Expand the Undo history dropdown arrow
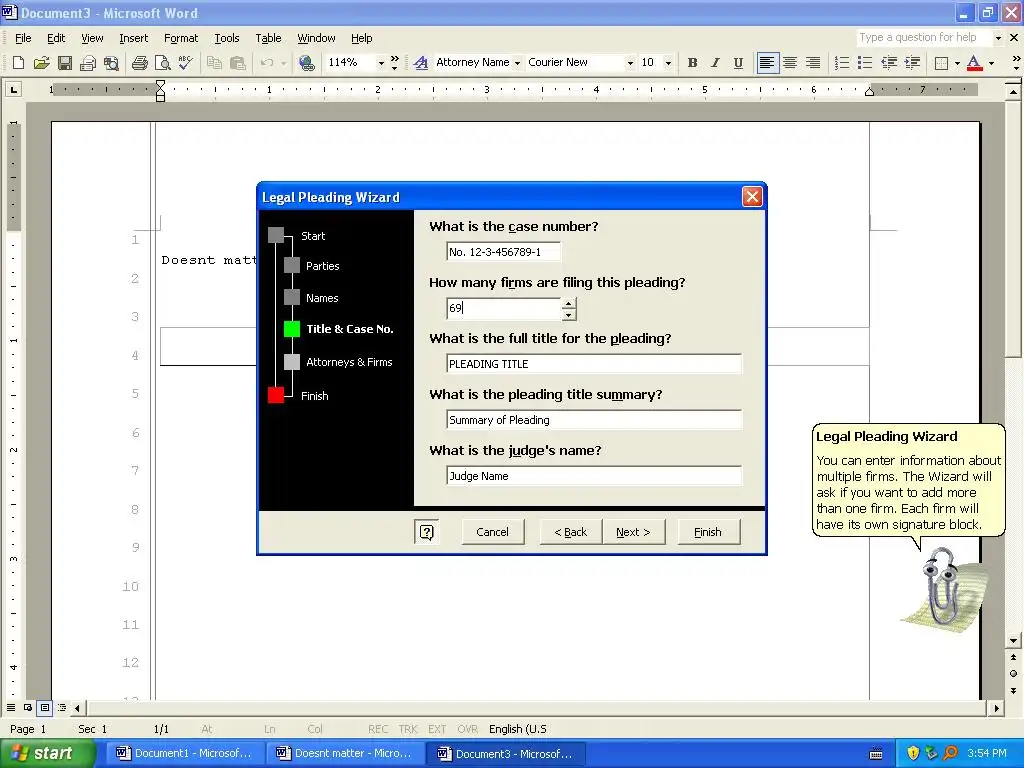The image size is (1024, 768). [283, 63]
